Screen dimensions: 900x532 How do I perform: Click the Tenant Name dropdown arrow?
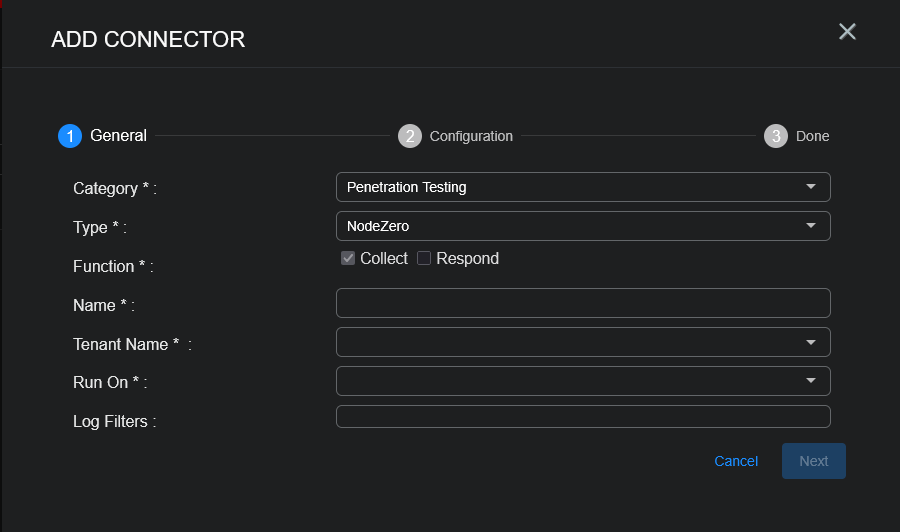(x=810, y=342)
